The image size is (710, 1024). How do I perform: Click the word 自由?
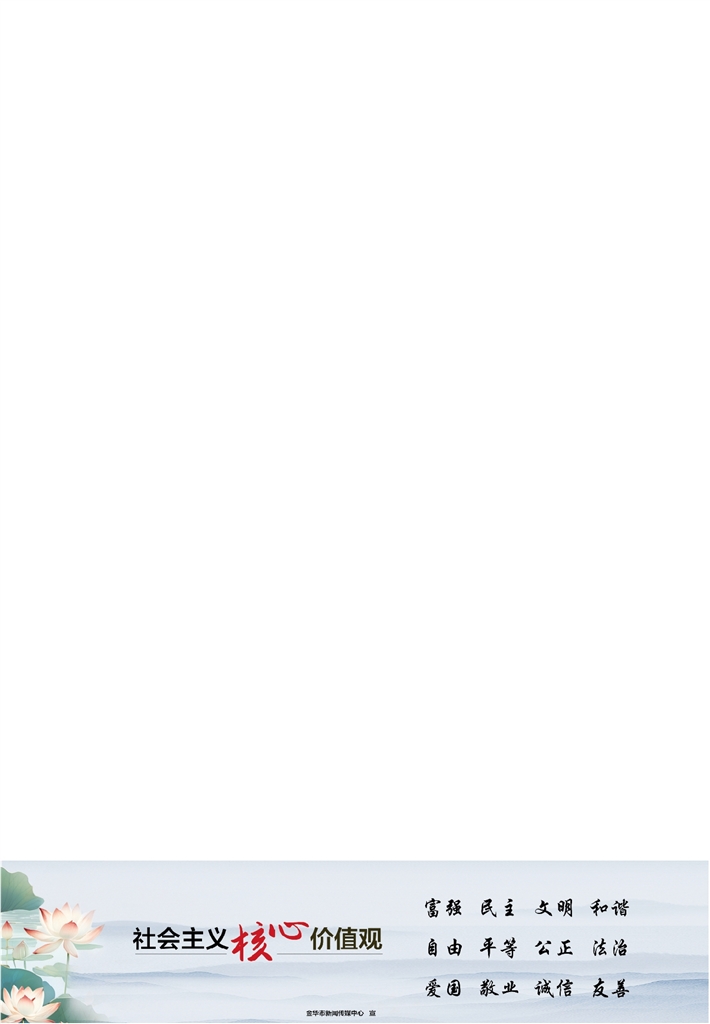[x=444, y=948]
